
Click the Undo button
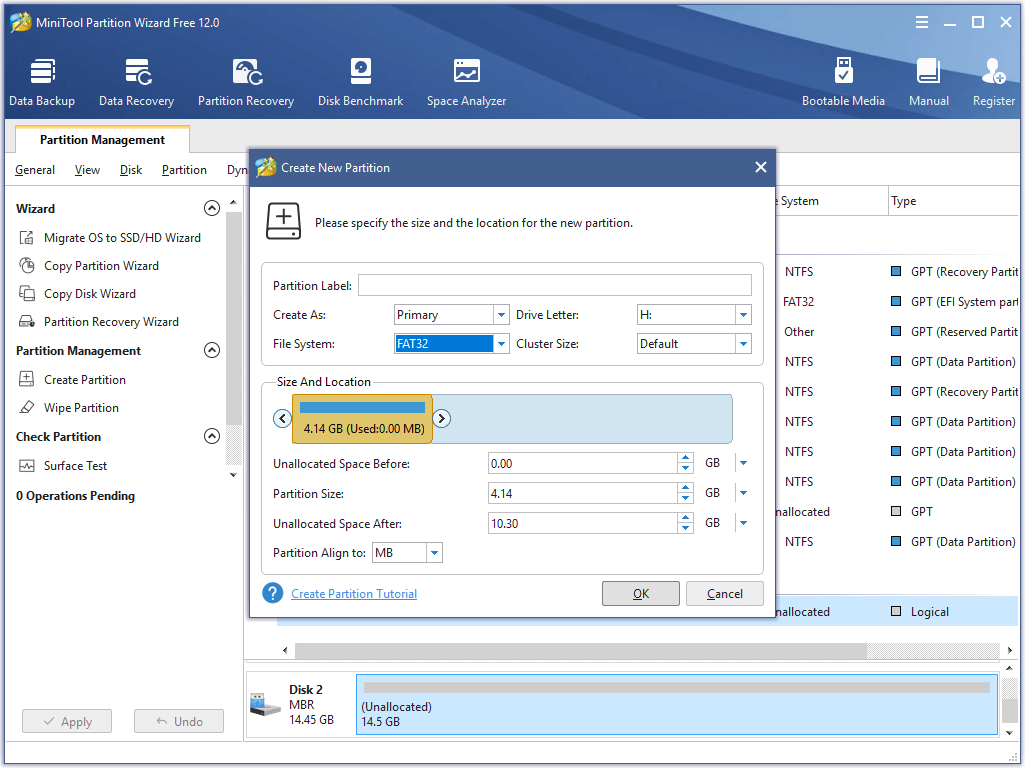(178, 722)
